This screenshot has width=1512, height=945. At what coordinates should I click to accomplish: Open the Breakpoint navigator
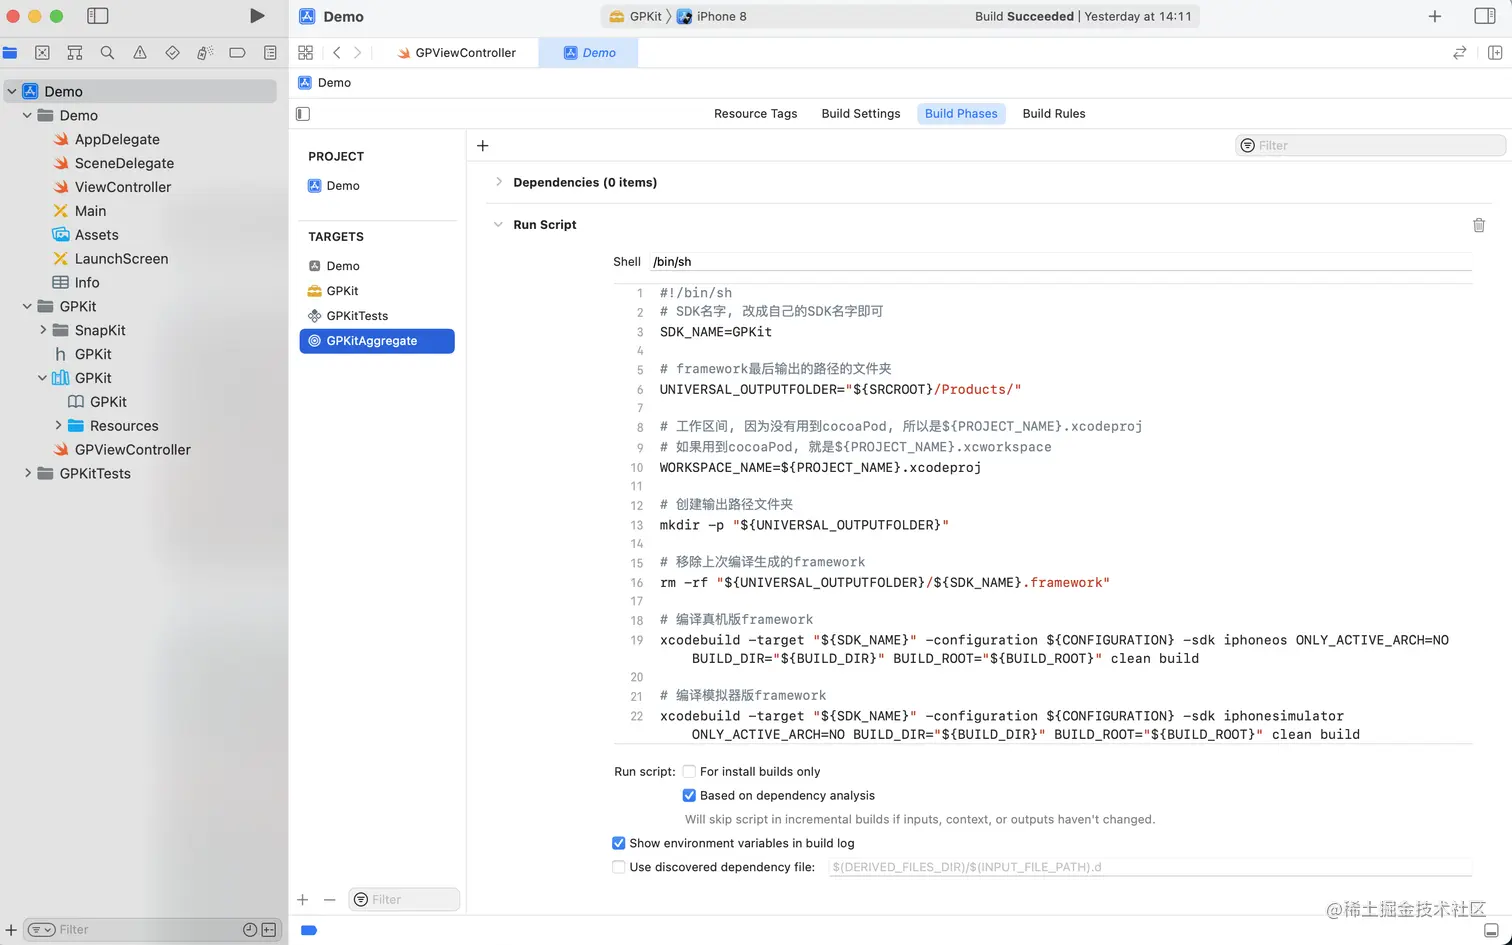tap(237, 53)
